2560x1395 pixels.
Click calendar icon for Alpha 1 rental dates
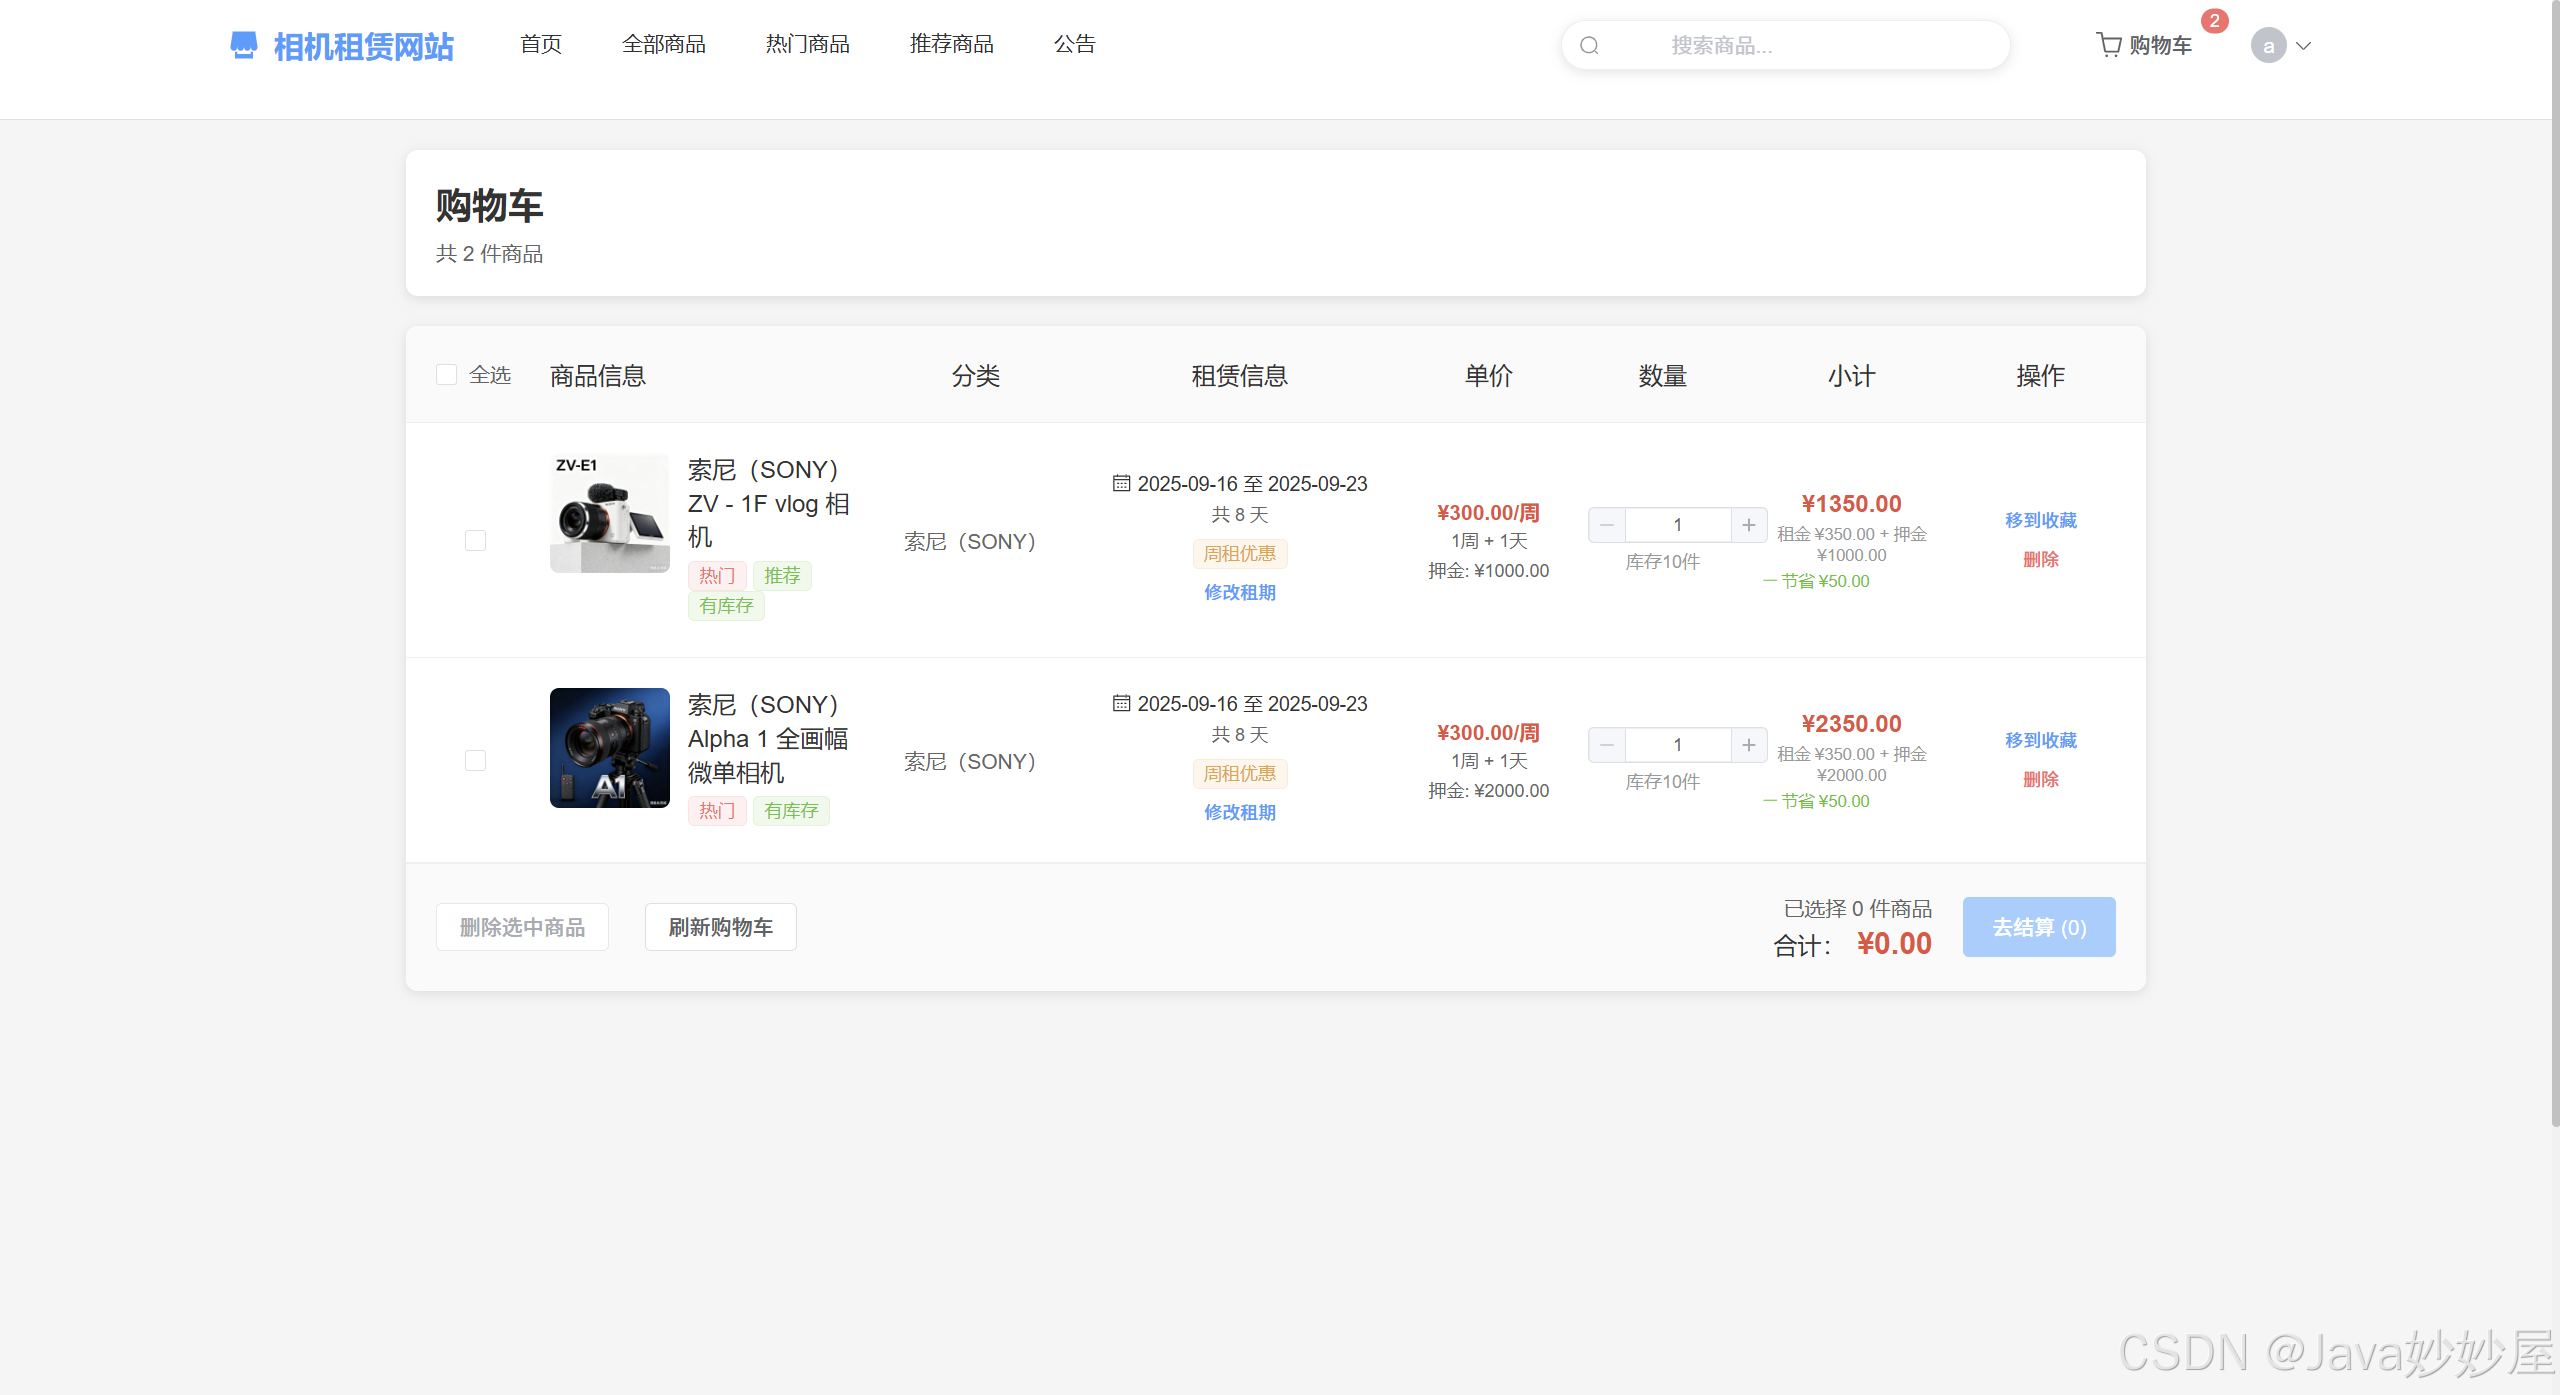[1122, 703]
